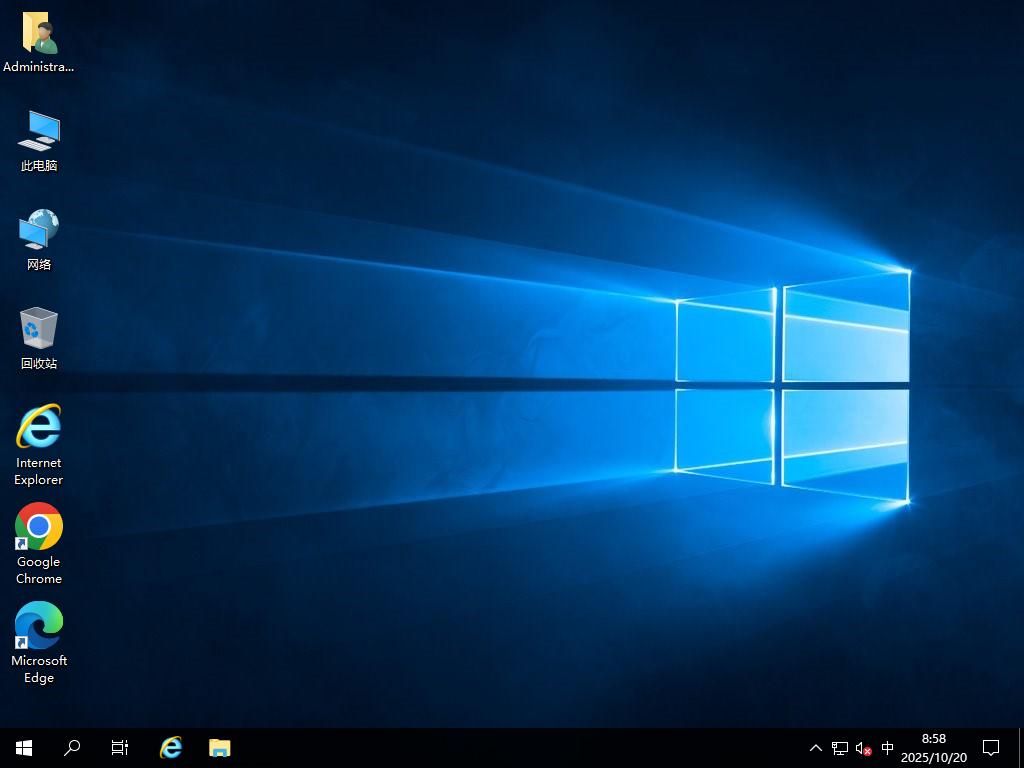Toggle the 中 input method indicator
The height and width of the screenshot is (768, 1024).
point(887,748)
